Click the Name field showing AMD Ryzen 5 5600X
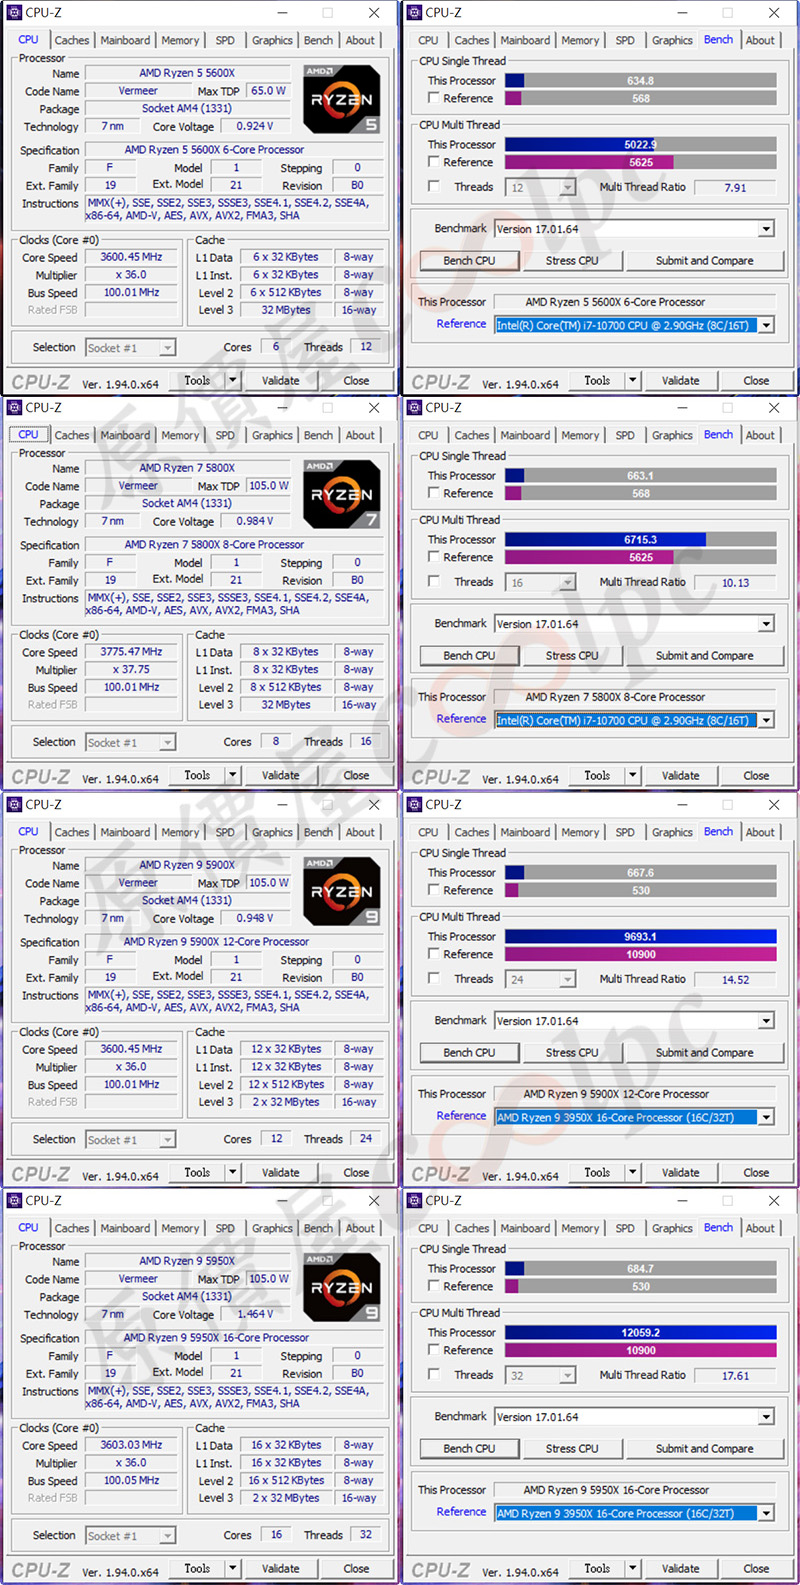The image size is (800, 1585). click(x=187, y=73)
